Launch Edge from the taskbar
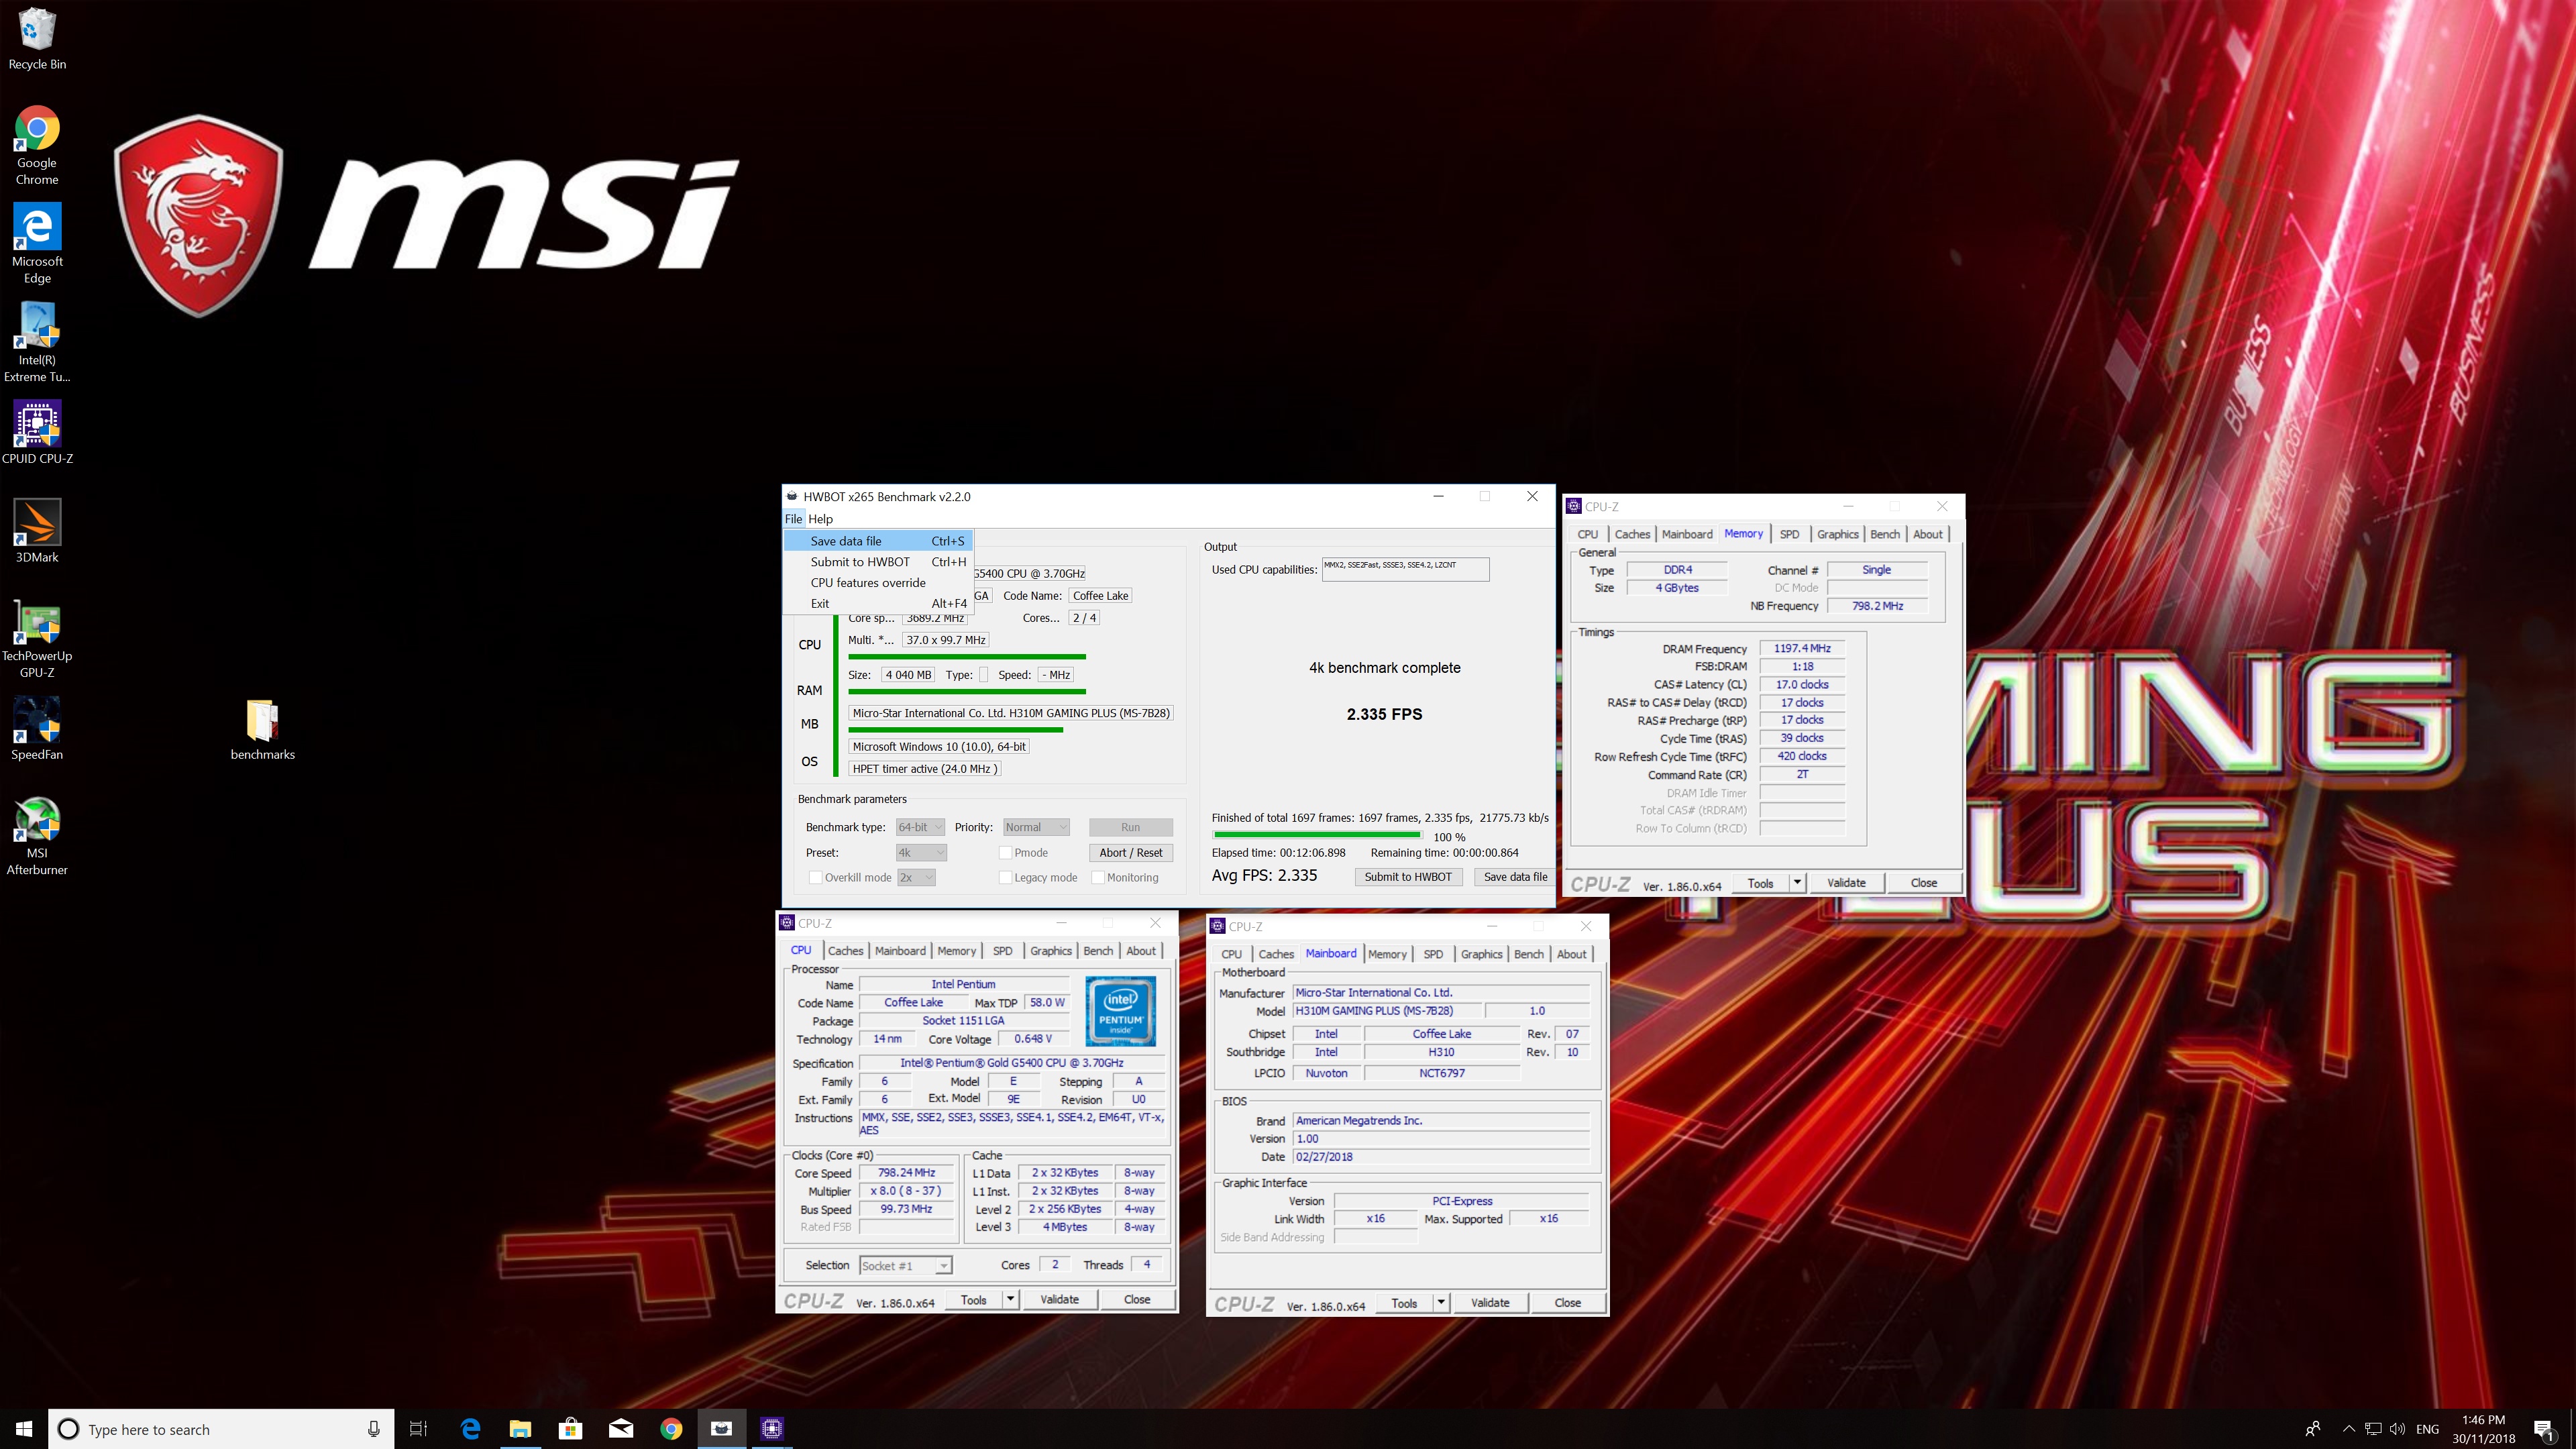The image size is (2576, 1449). pyautogui.click(x=470, y=1429)
